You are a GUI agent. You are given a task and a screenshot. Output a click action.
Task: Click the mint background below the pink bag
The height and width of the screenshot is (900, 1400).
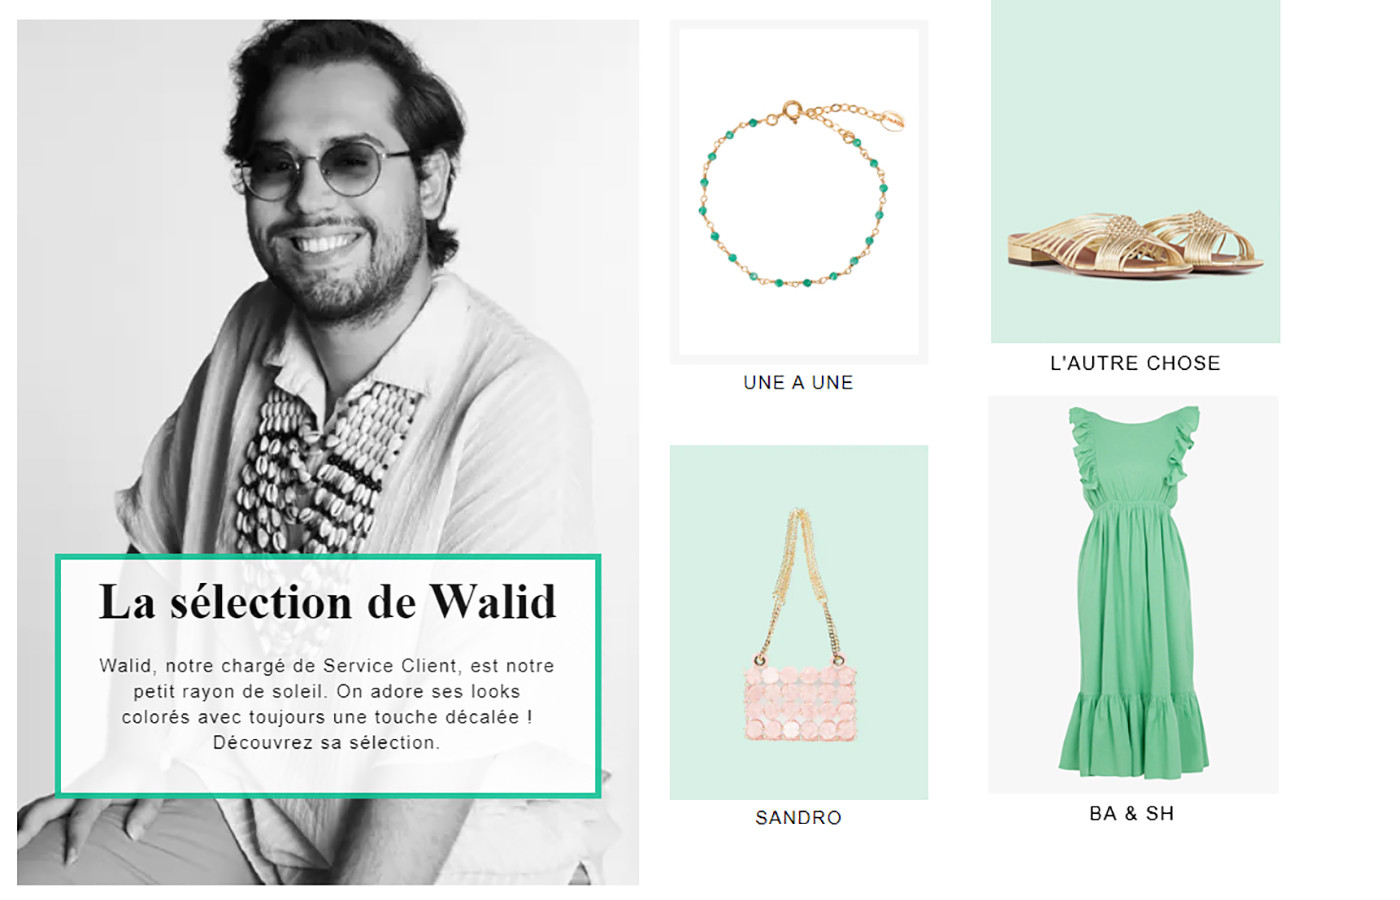pyautogui.click(x=799, y=770)
